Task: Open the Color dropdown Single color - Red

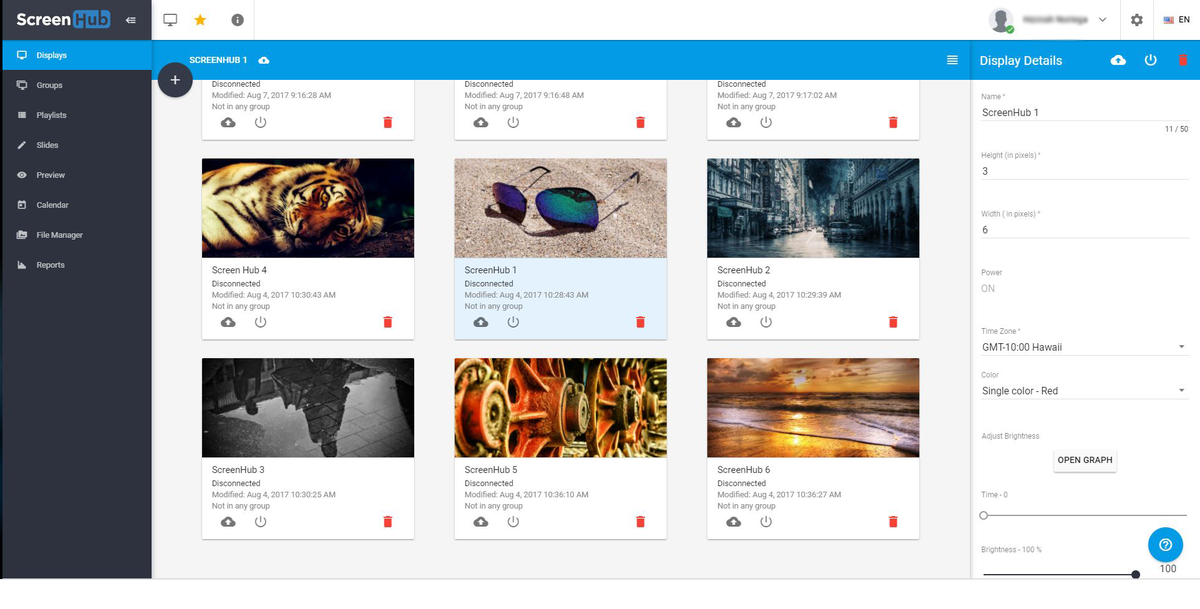Action: (x=1084, y=391)
